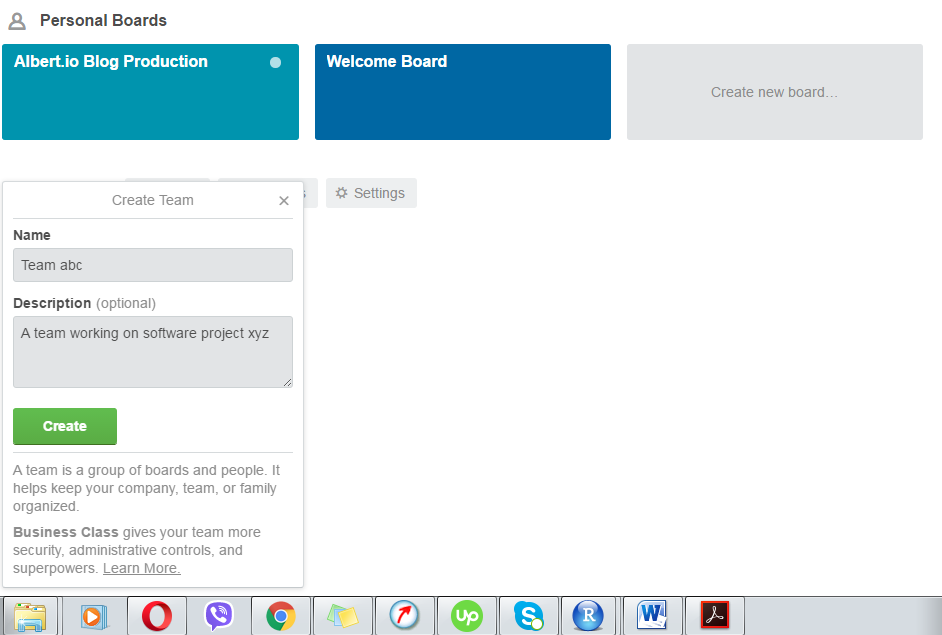
Task: Launch the media player taskbar icon
Action: (94, 616)
